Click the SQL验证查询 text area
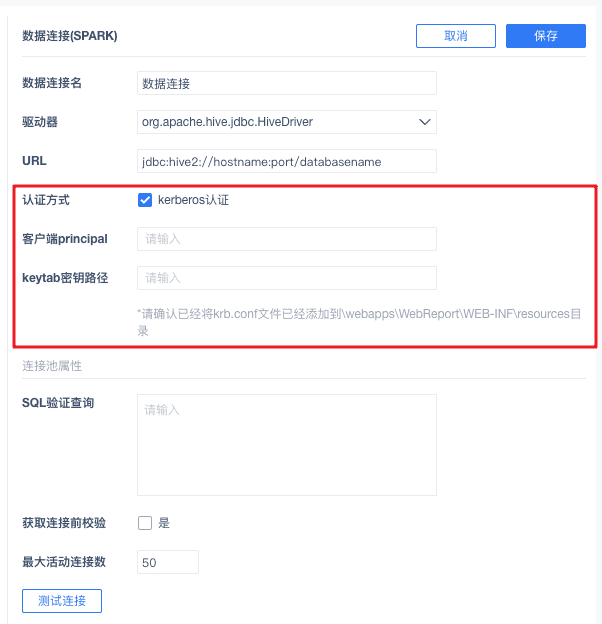602x624 pixels. tap(286, 445)
